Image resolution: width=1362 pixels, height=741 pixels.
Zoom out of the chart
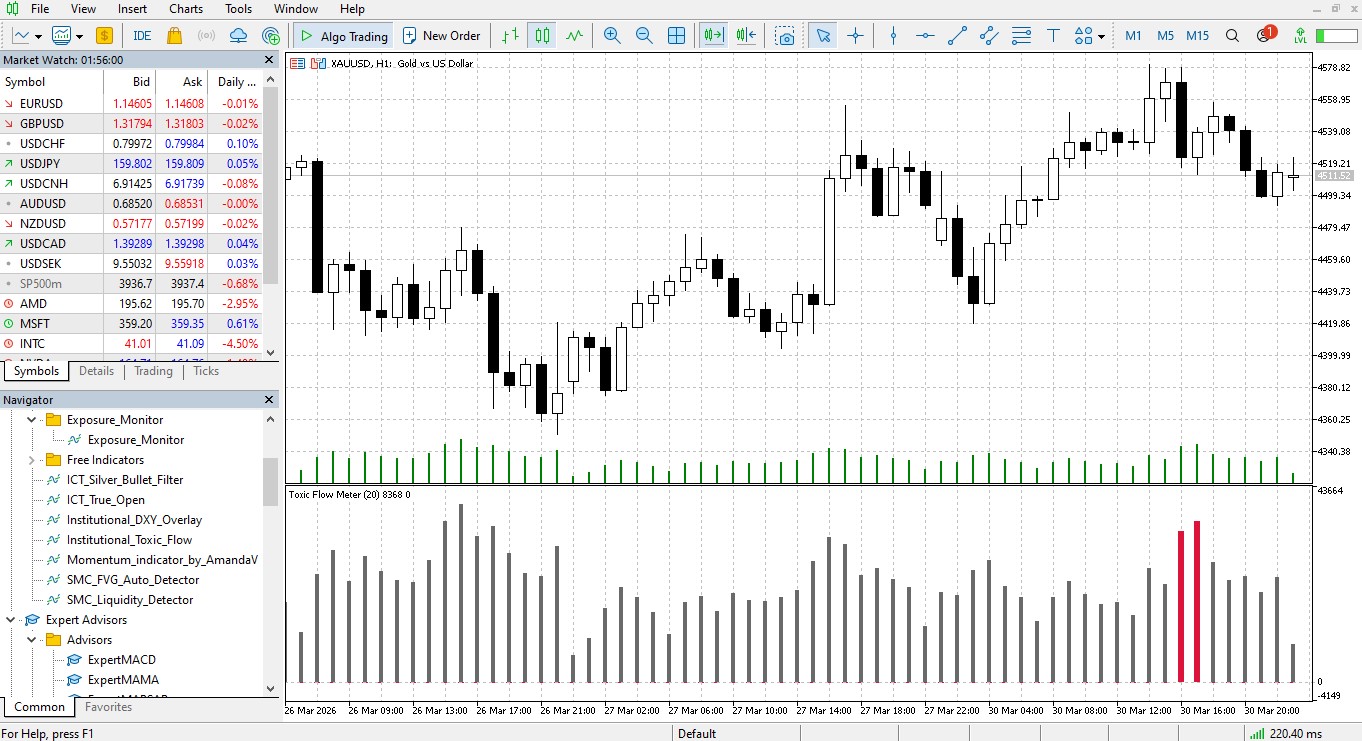[x=644, y=35]
